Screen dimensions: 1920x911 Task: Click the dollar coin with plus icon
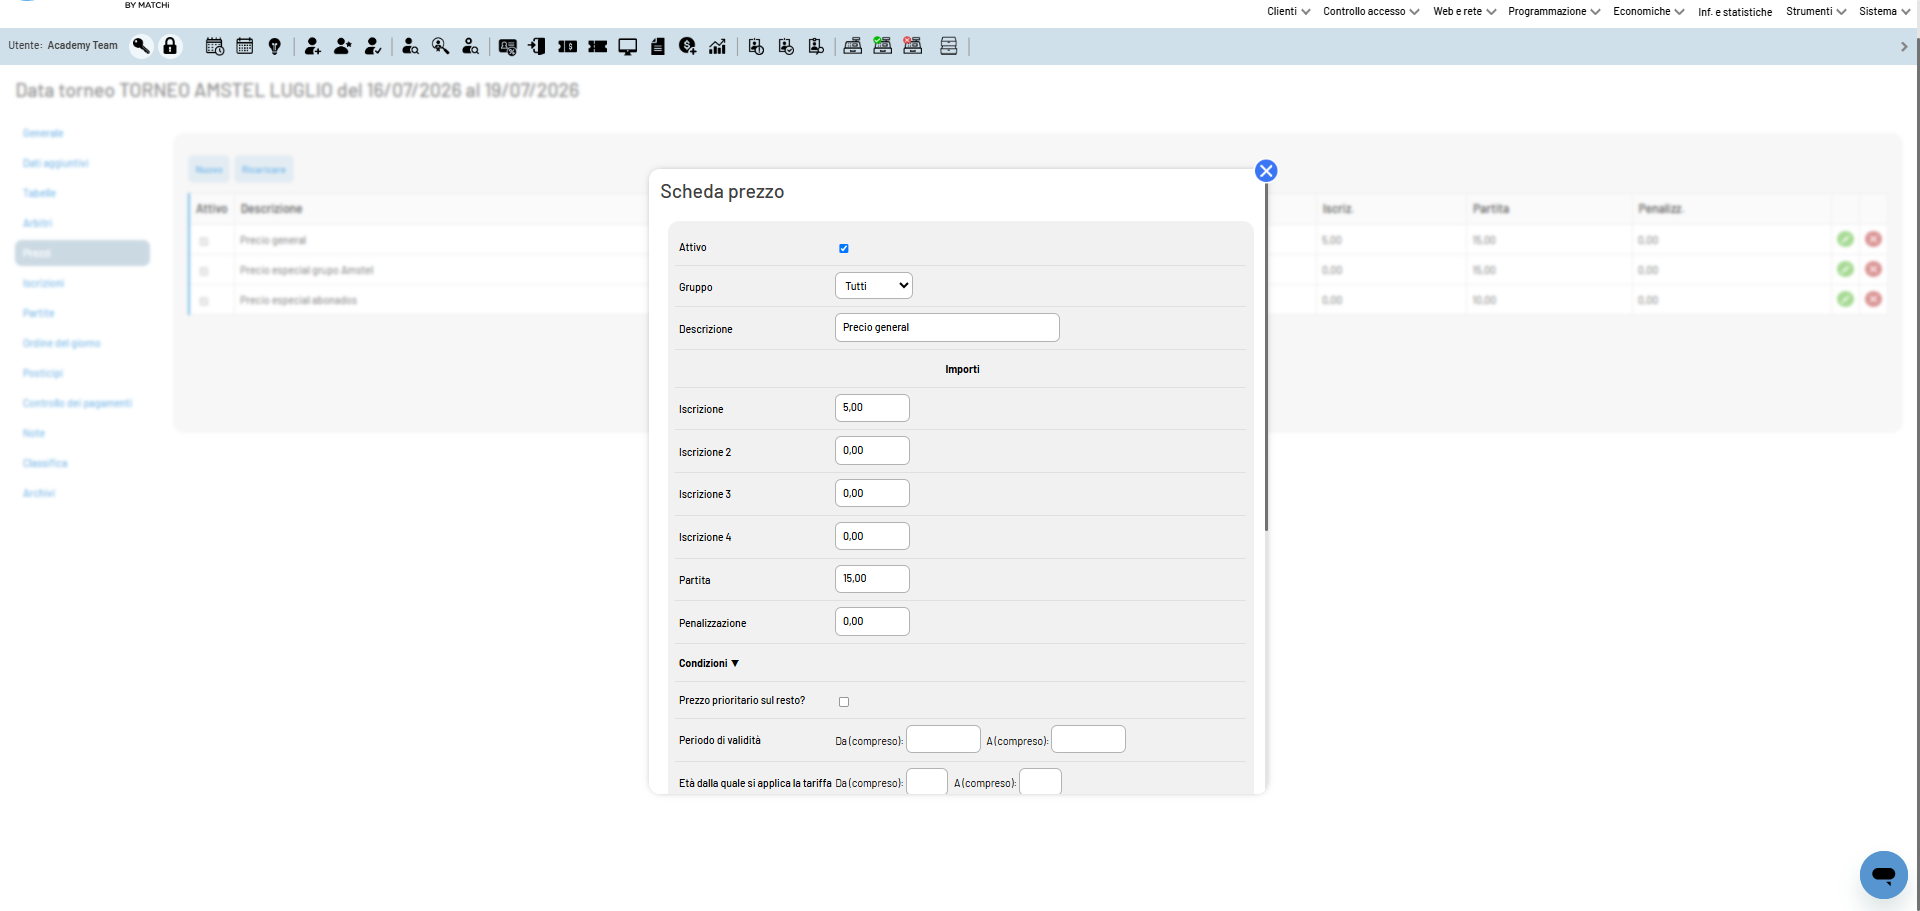688,46
